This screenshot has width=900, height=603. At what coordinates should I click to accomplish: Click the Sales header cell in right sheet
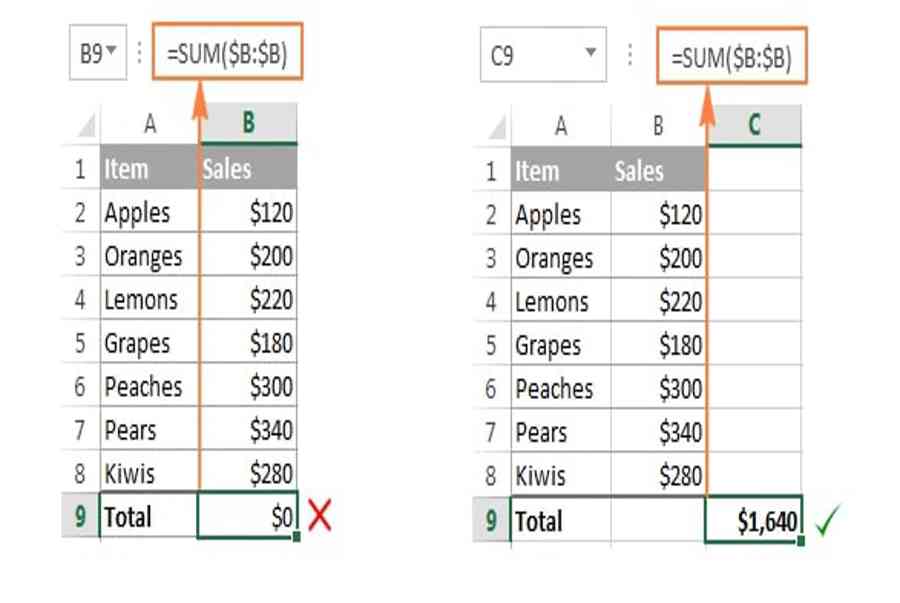click(x=658, y=170)
